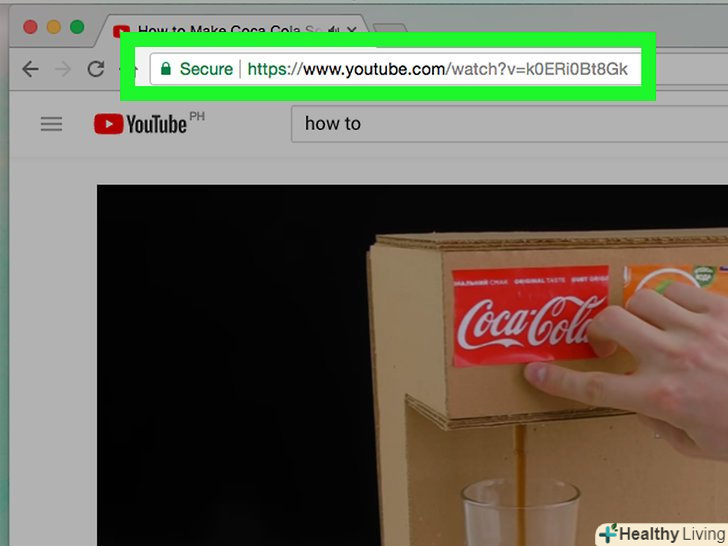Reload the page with the refresh icon
The width and height of the screenshot is (728, 546).
96,69
